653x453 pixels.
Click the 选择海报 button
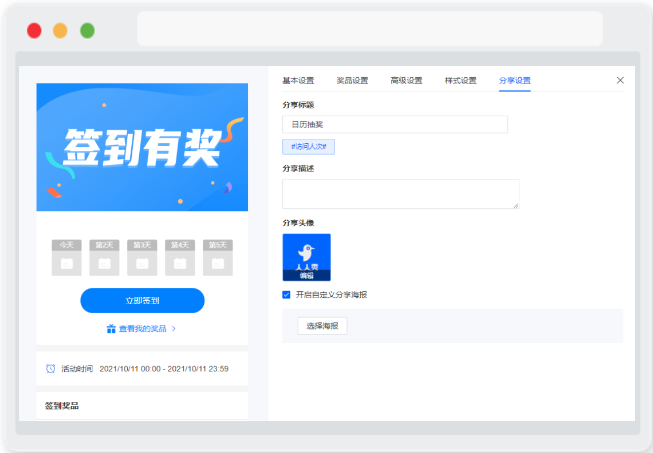[322, 326]
